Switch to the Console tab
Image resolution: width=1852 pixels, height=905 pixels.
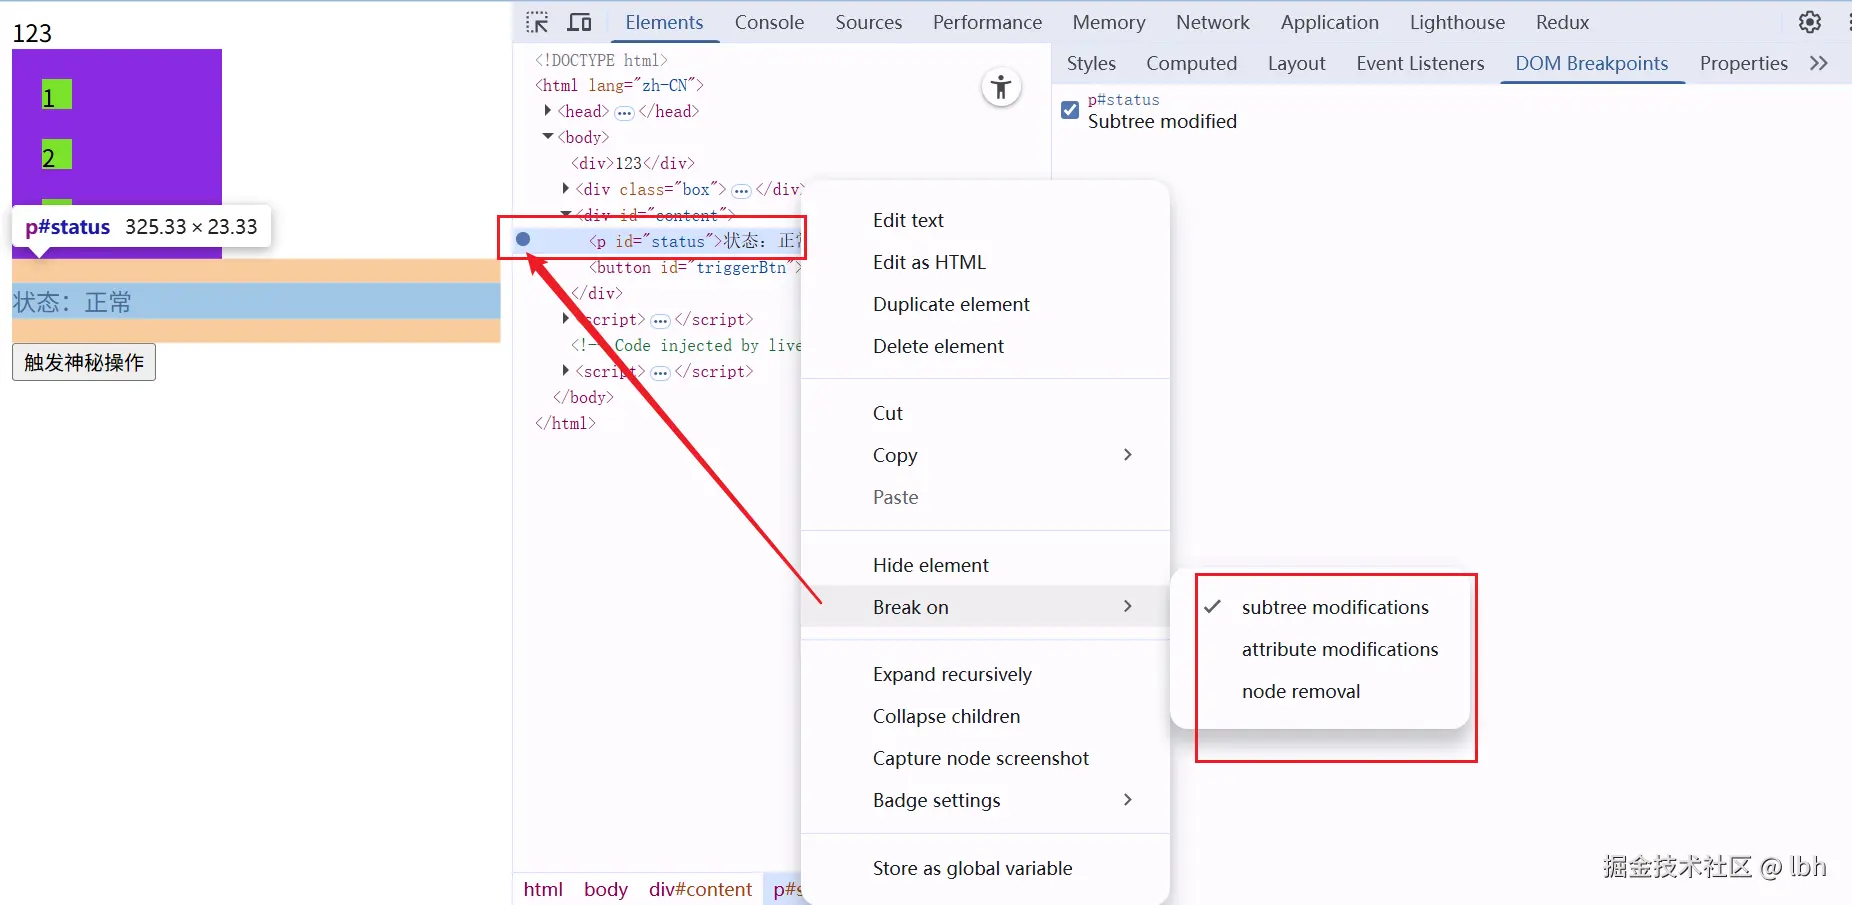769,22
